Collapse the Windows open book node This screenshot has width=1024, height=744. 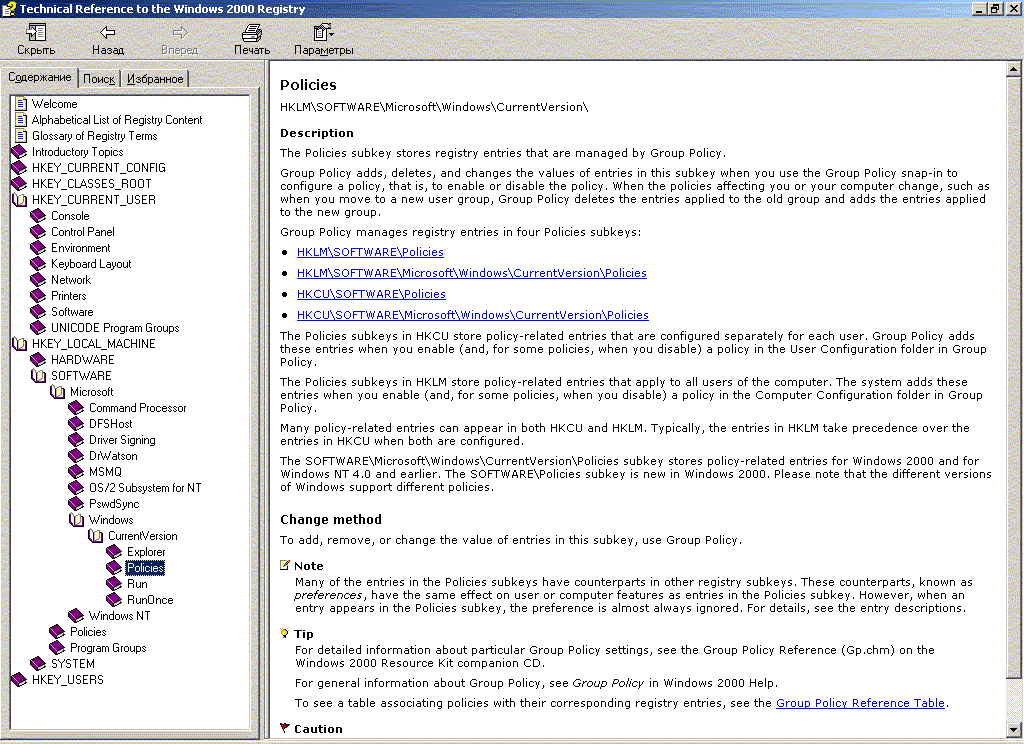(76, 520)
